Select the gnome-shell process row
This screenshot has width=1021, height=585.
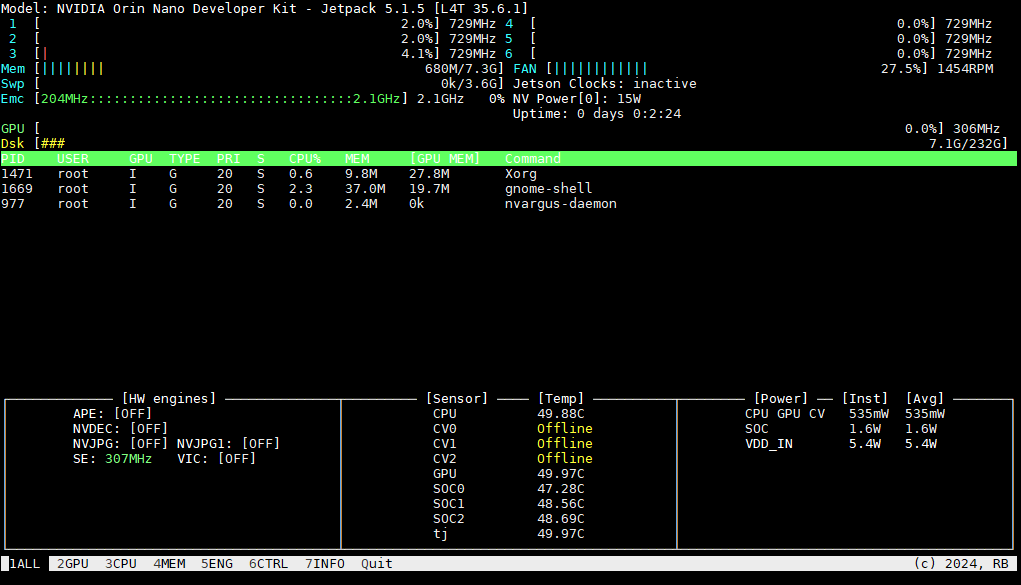(509, 188)
